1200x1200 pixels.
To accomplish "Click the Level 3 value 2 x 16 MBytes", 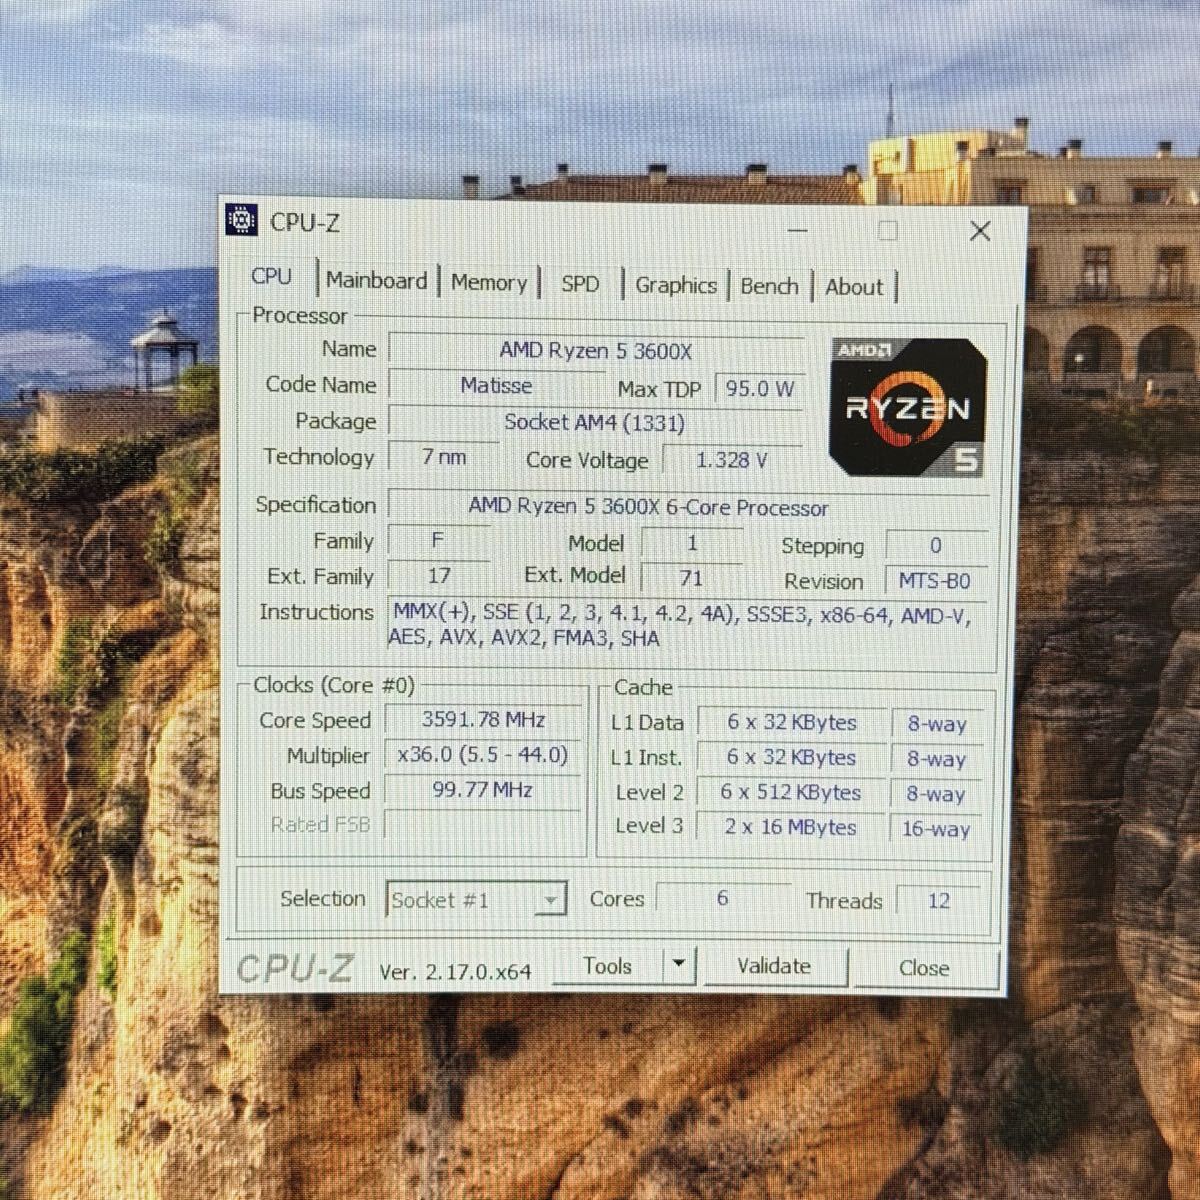I will click(x=792, y=828).
